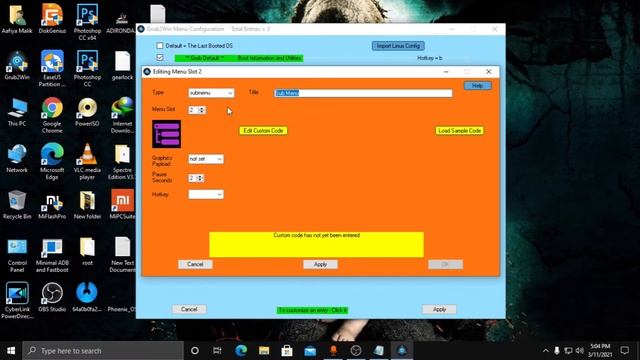
Task: Open the root folder icon
Action: (87, 251)
